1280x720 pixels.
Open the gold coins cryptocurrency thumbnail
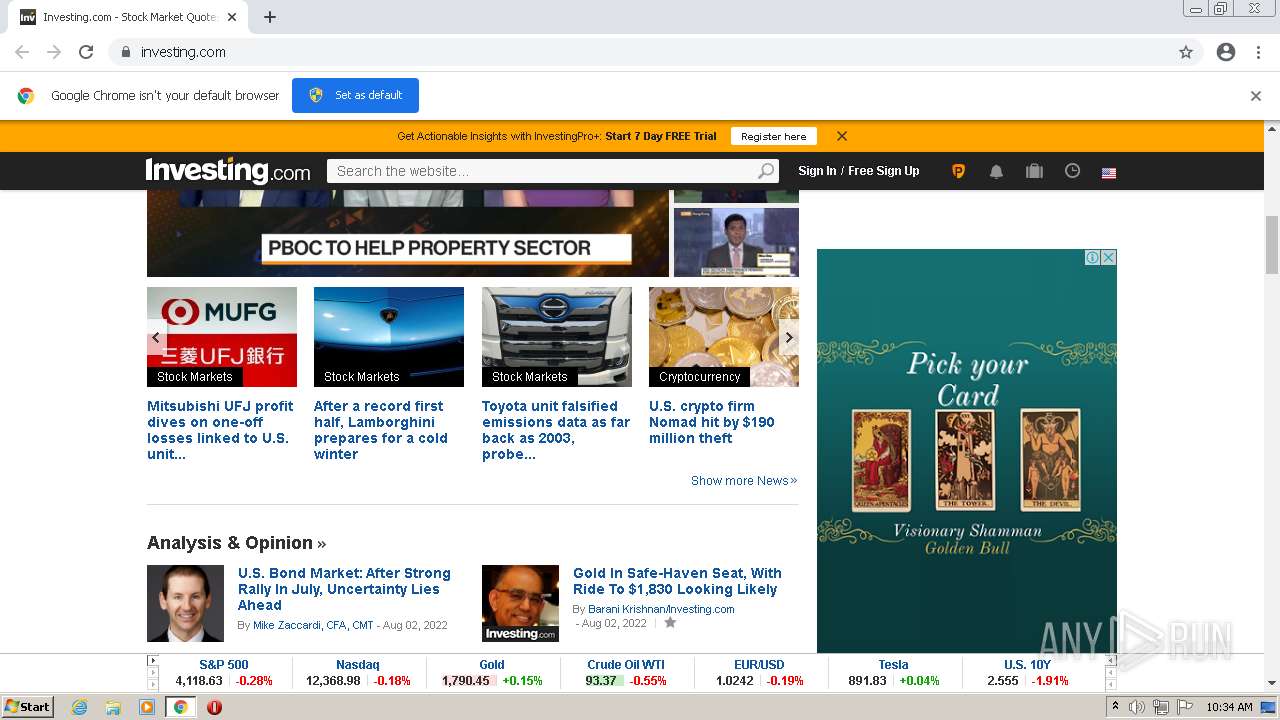coord(724,337)
